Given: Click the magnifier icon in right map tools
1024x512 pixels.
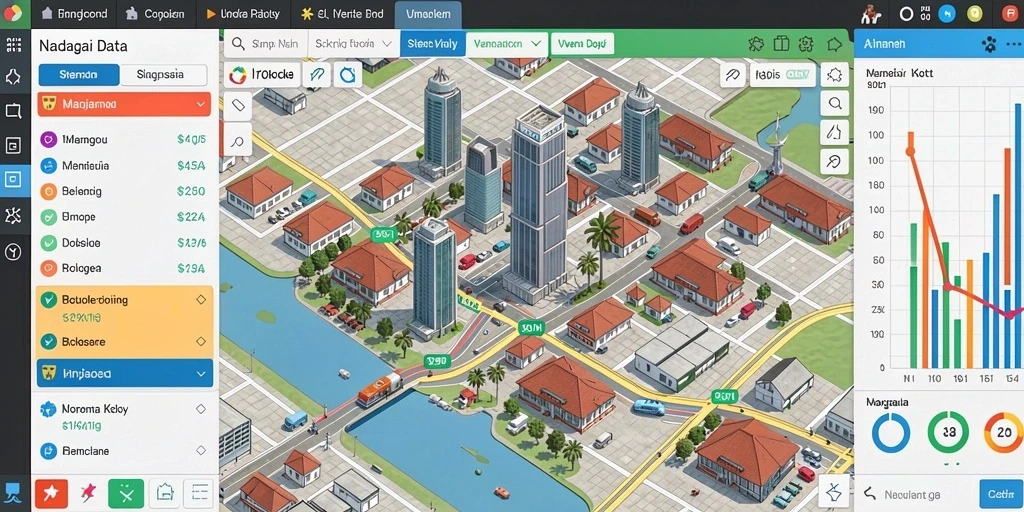Looking at the screenshot, I should pos(834,103).
